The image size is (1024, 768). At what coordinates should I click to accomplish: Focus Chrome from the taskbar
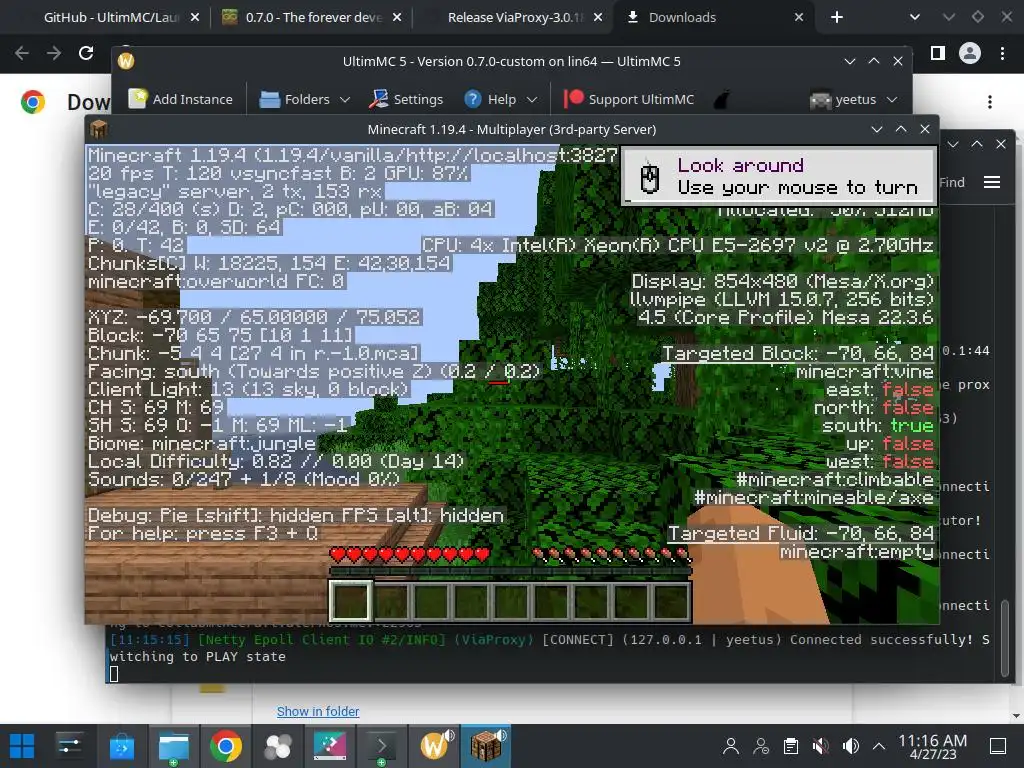226,746
